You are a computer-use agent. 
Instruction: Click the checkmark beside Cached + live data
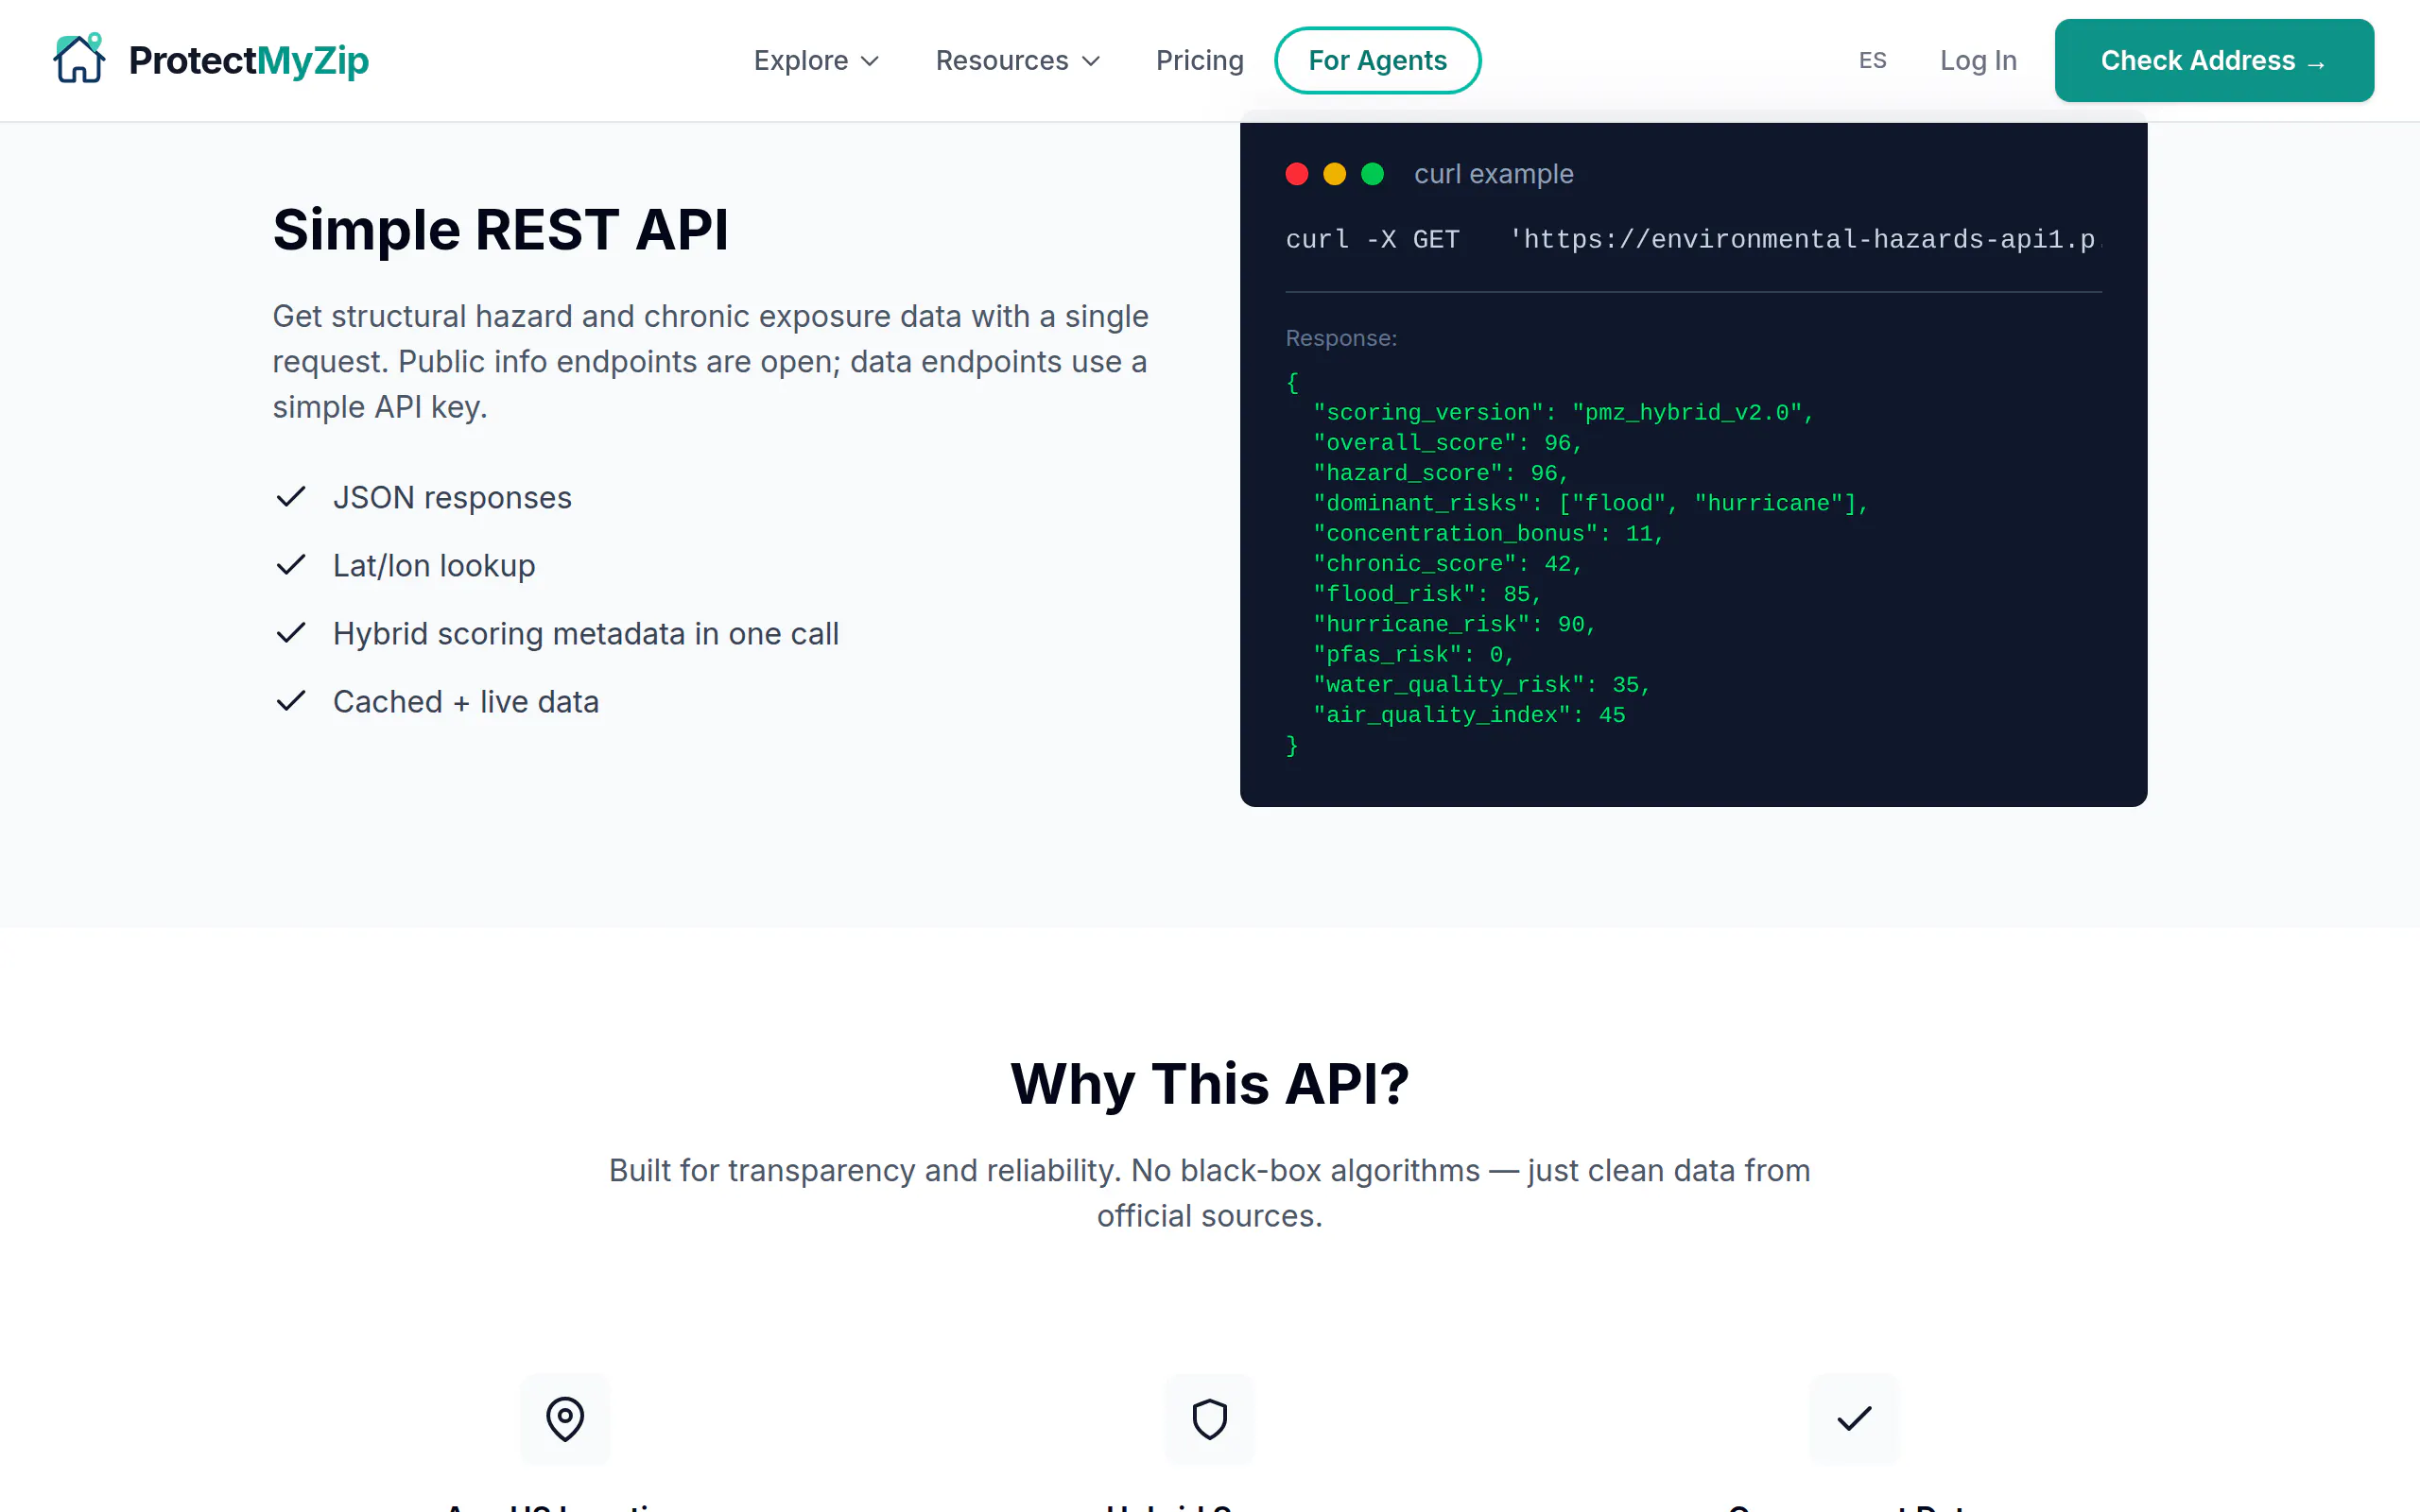pyautogui.click(x=290, y=701)
